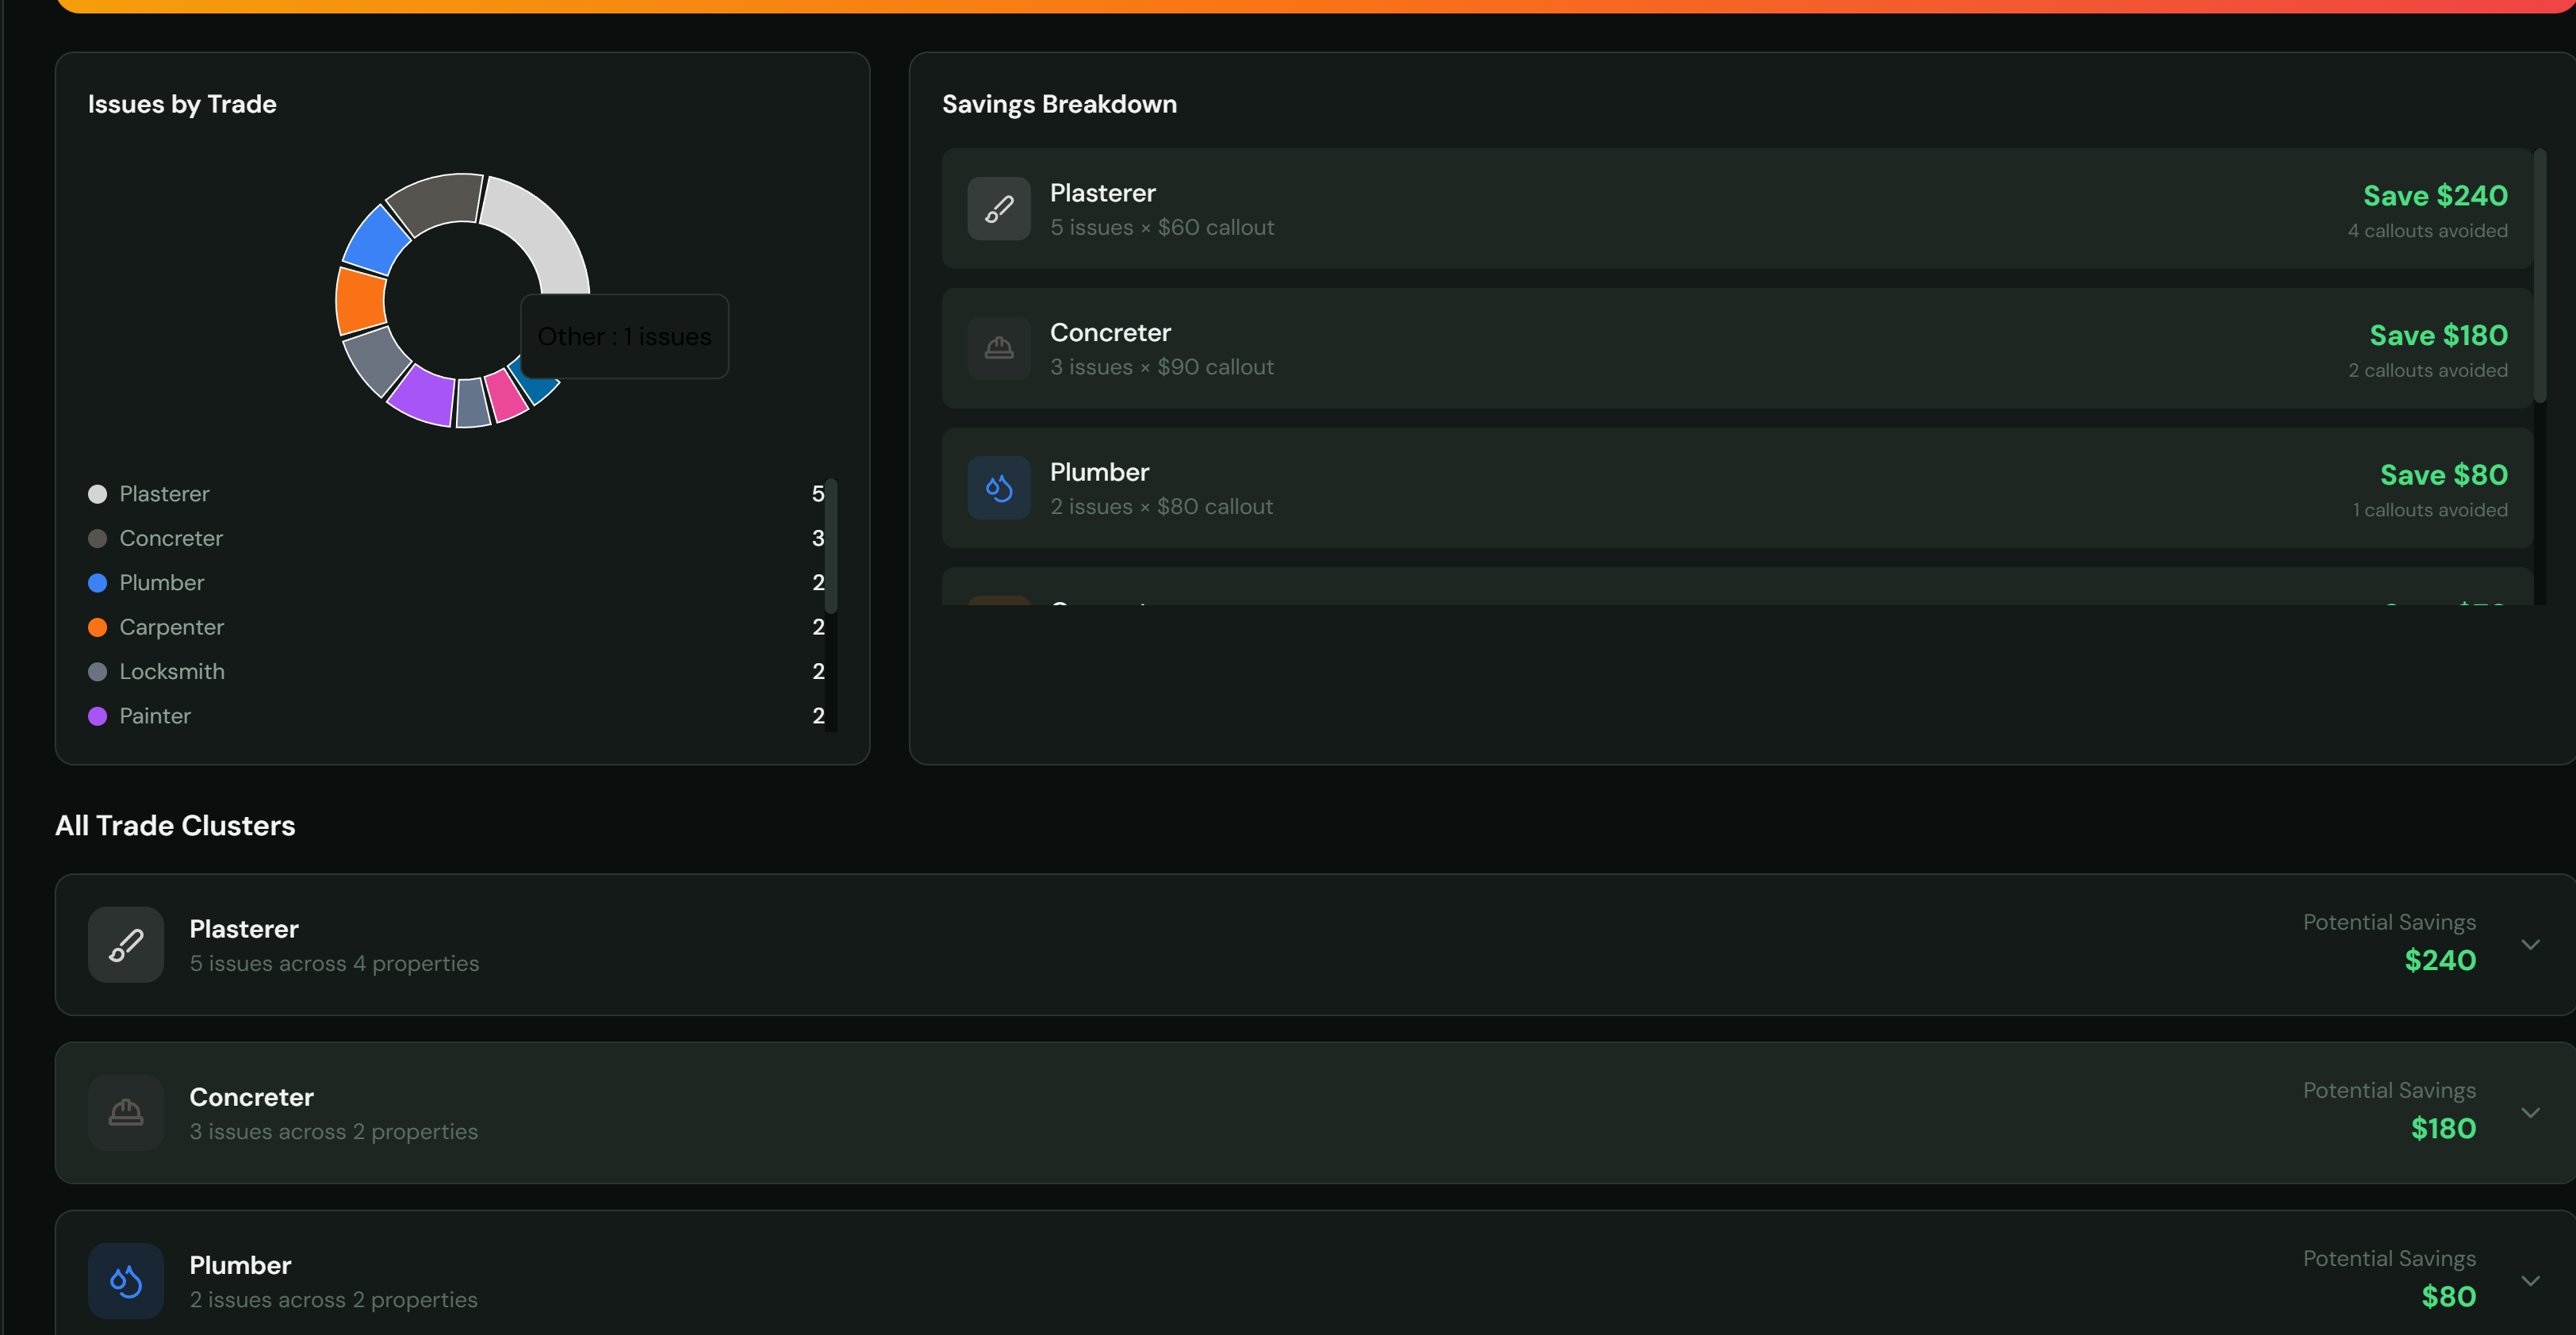
Task: Click '5 issues × $60 callout' text
Action: (1162, 228)
